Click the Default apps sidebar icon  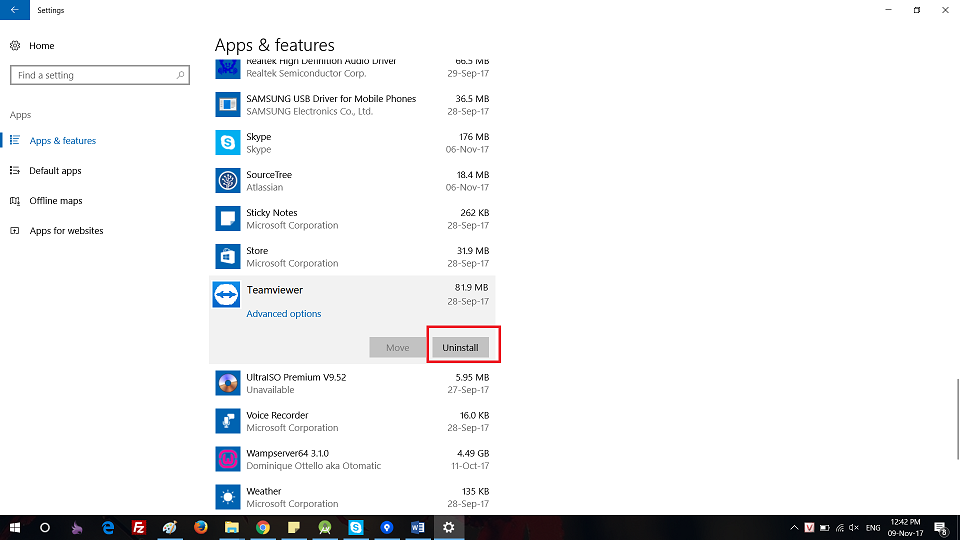point(15,170)
